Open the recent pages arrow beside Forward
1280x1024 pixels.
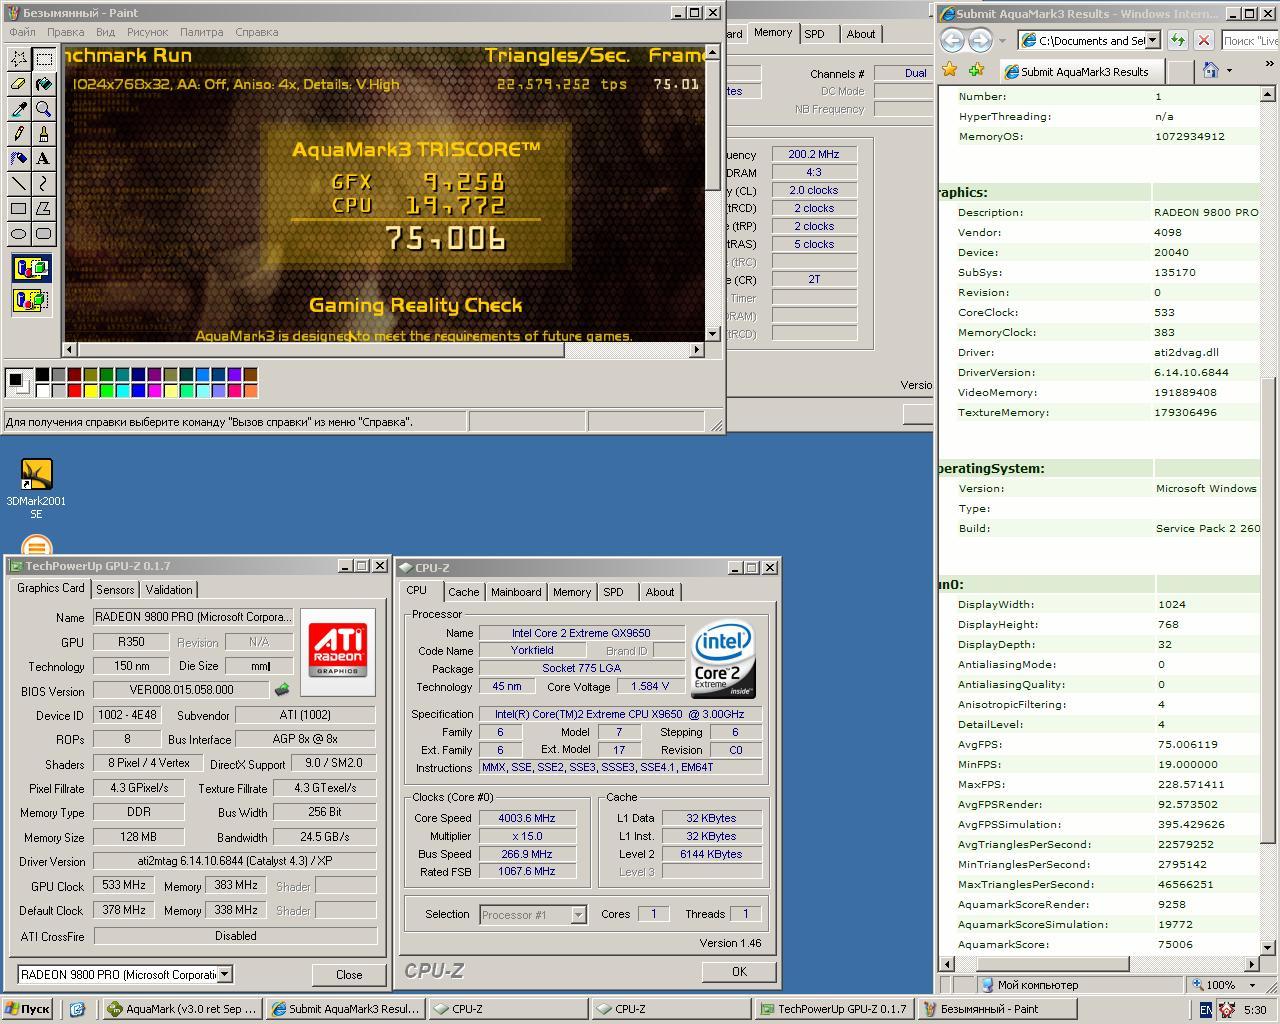click(1003, 41)
